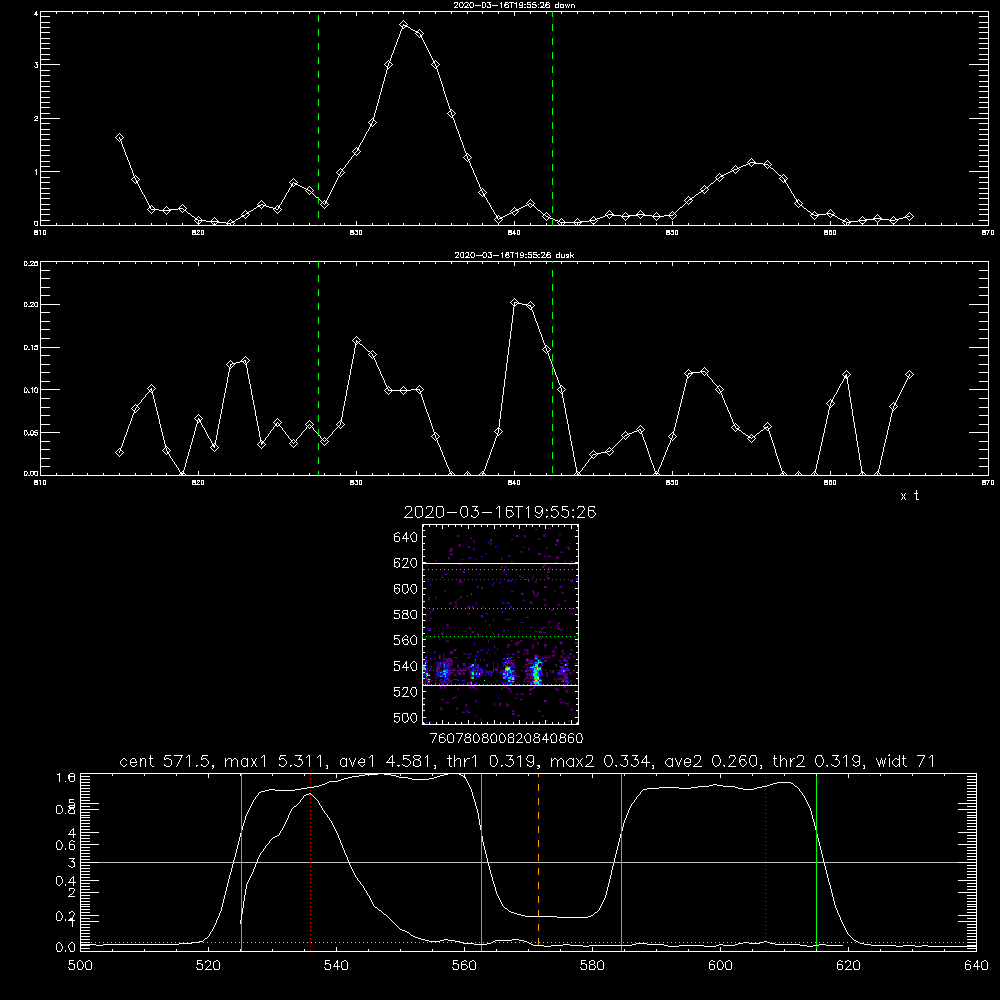Click the bottom plot x-axis label '620'

coord(848,966)
